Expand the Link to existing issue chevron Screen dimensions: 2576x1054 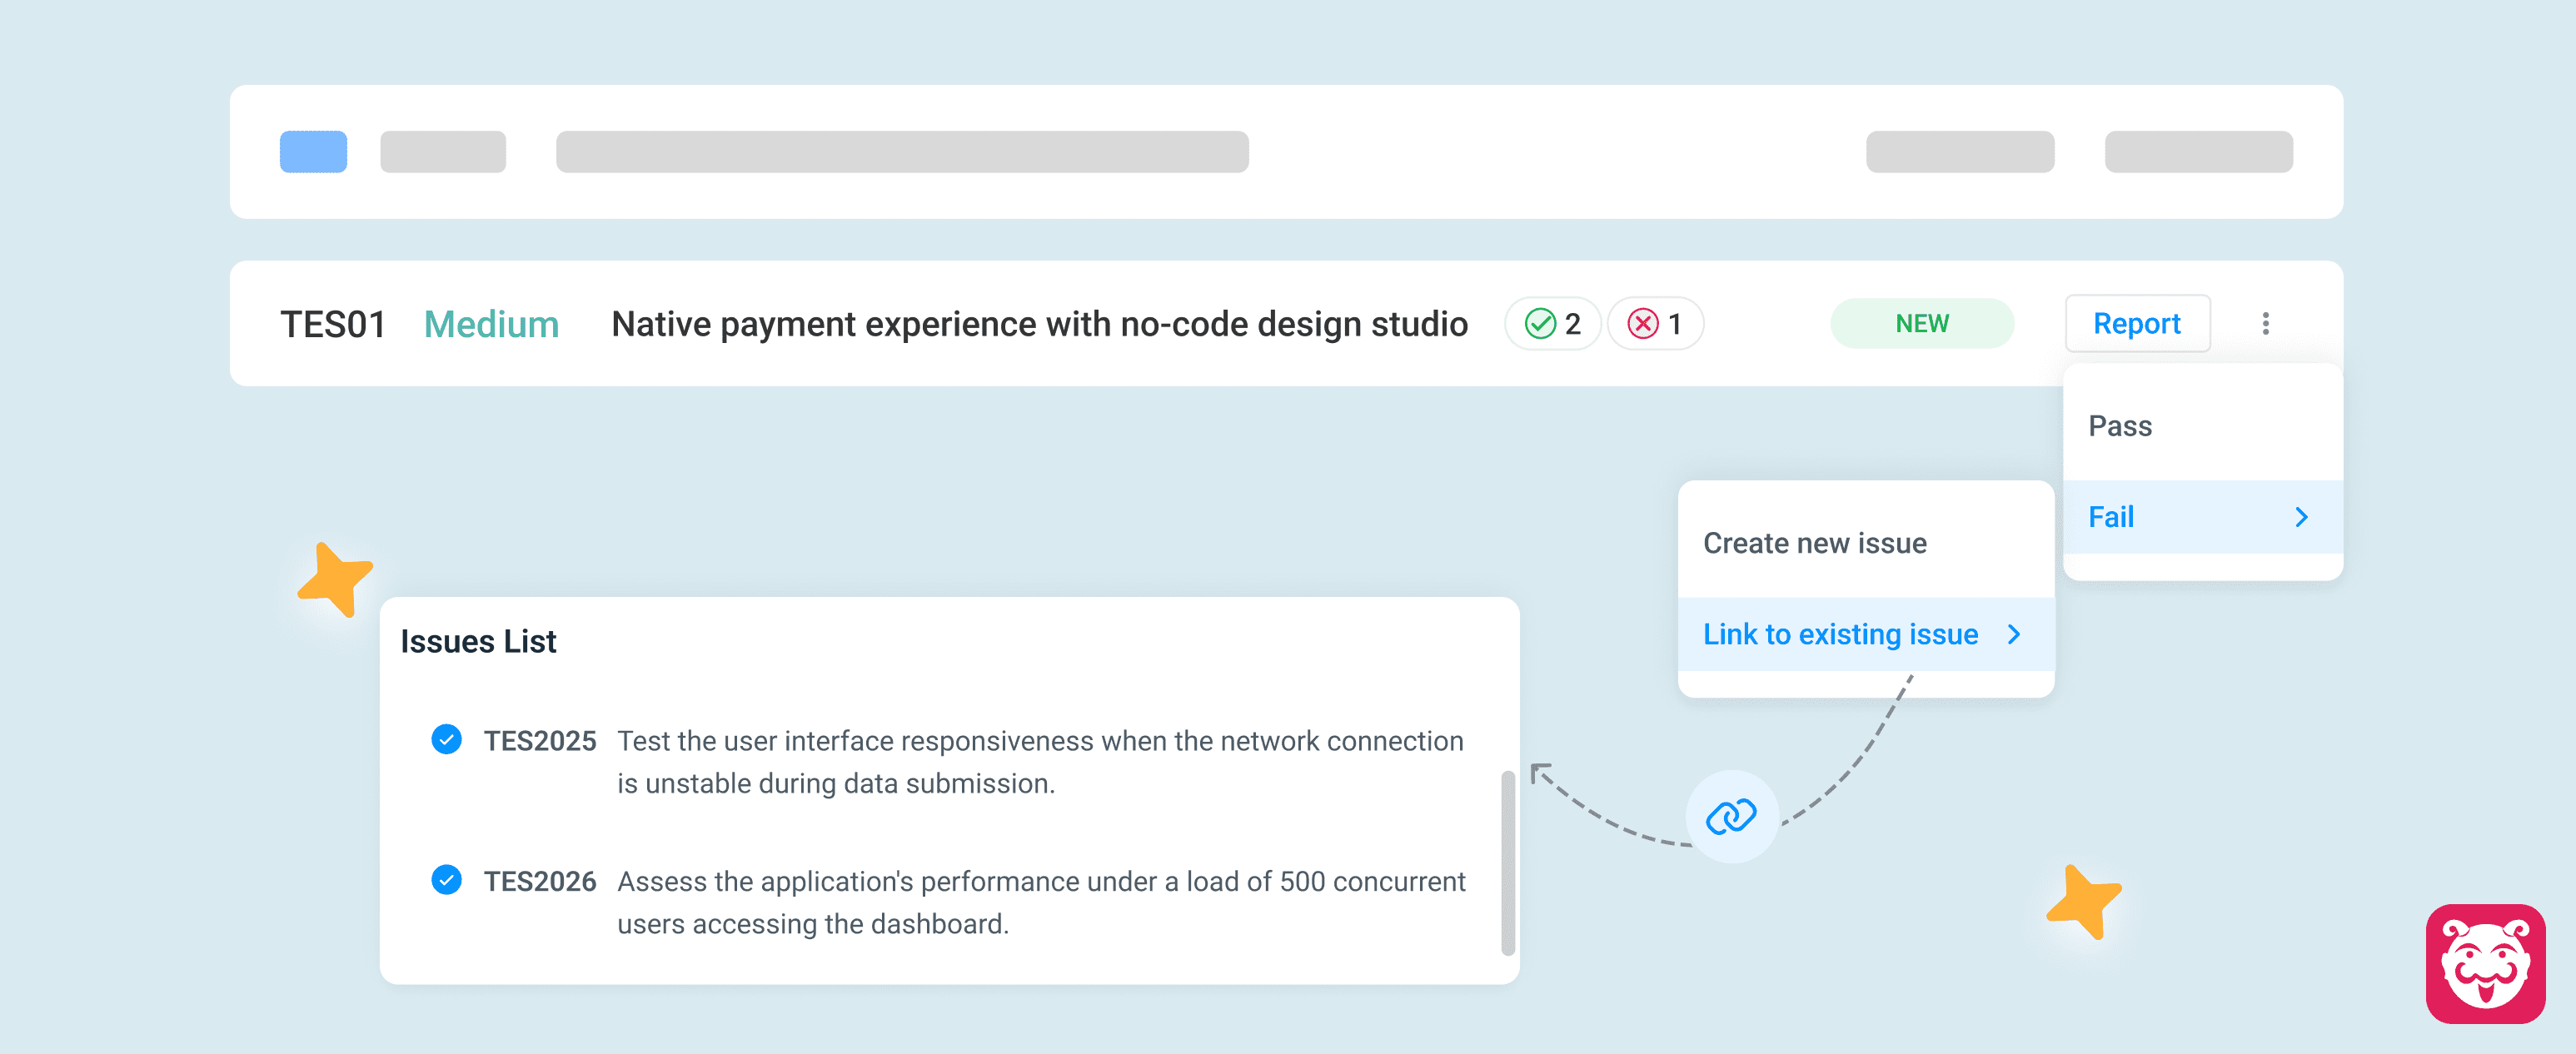pos(2014,634)
